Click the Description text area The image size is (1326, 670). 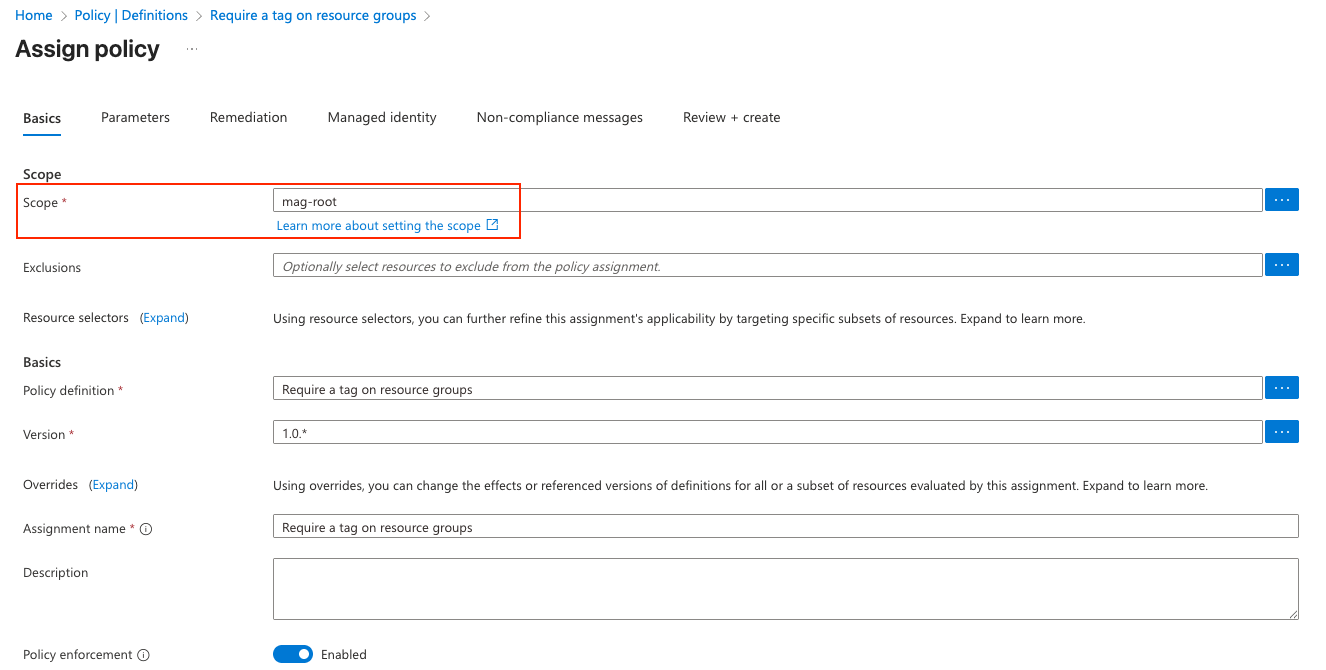pos(785,588)
